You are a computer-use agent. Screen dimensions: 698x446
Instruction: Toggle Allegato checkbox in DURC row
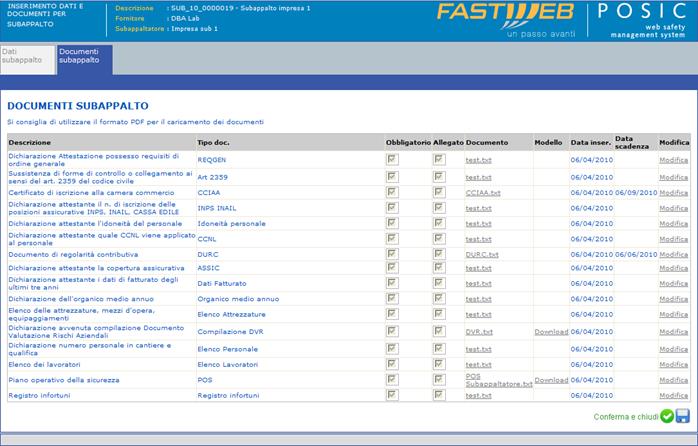(439, 254)
